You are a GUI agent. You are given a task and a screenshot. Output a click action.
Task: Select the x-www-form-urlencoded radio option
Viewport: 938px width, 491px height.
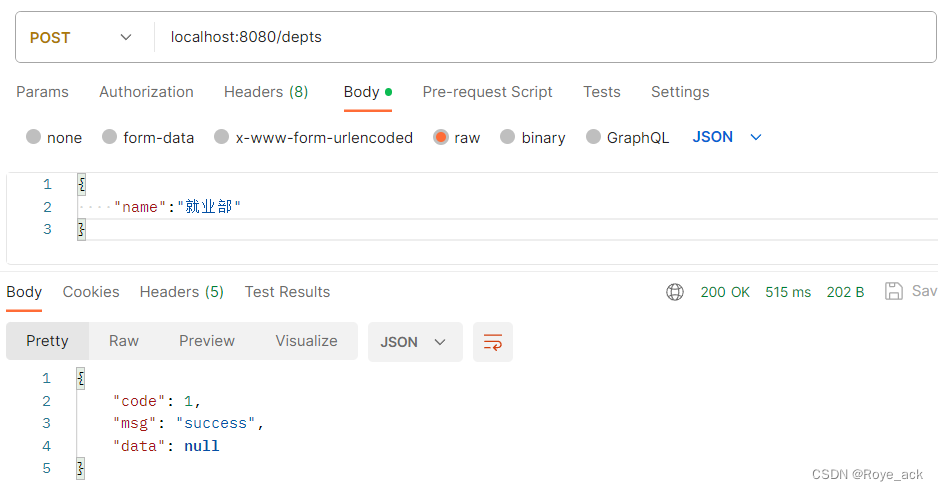tap(221, 137)
